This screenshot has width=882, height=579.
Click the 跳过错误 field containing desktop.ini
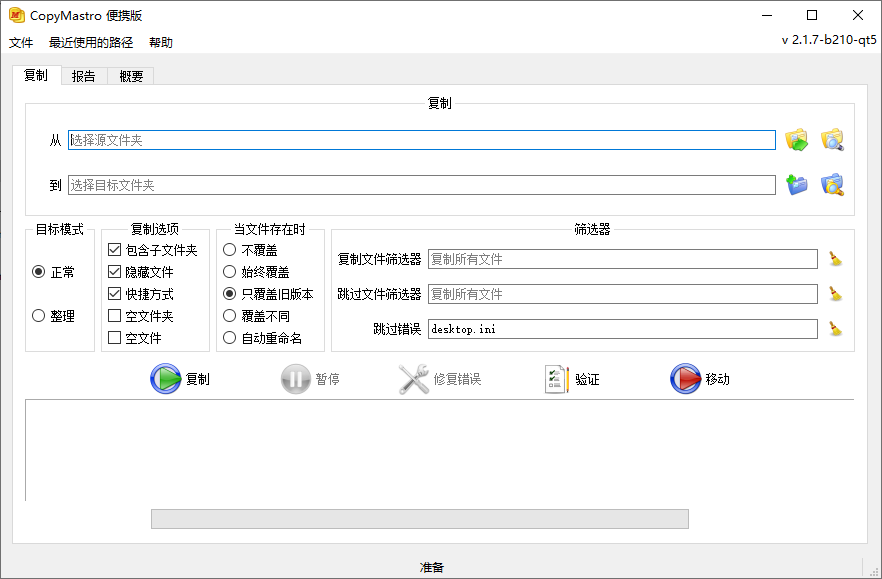pyautogui.click(x=623, y=329)
